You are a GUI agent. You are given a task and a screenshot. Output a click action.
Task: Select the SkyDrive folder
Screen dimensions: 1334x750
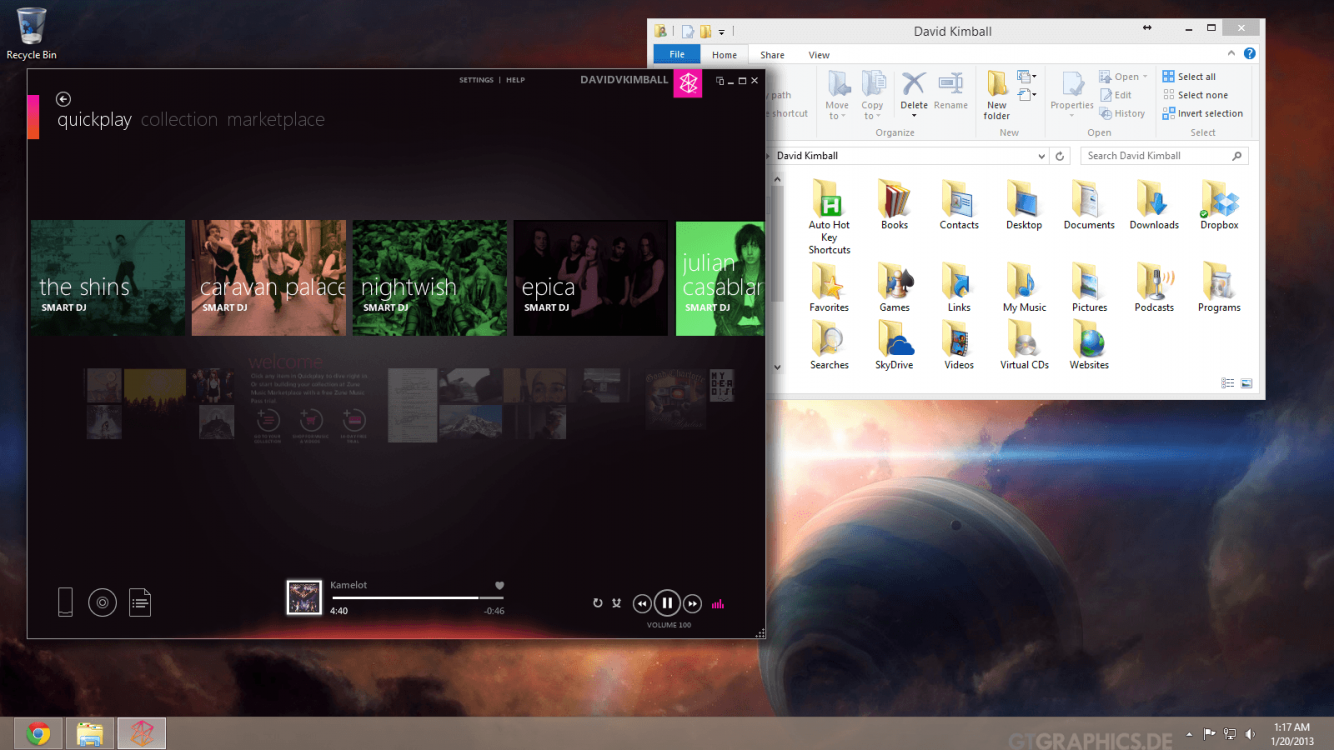(x=894, y=346)
